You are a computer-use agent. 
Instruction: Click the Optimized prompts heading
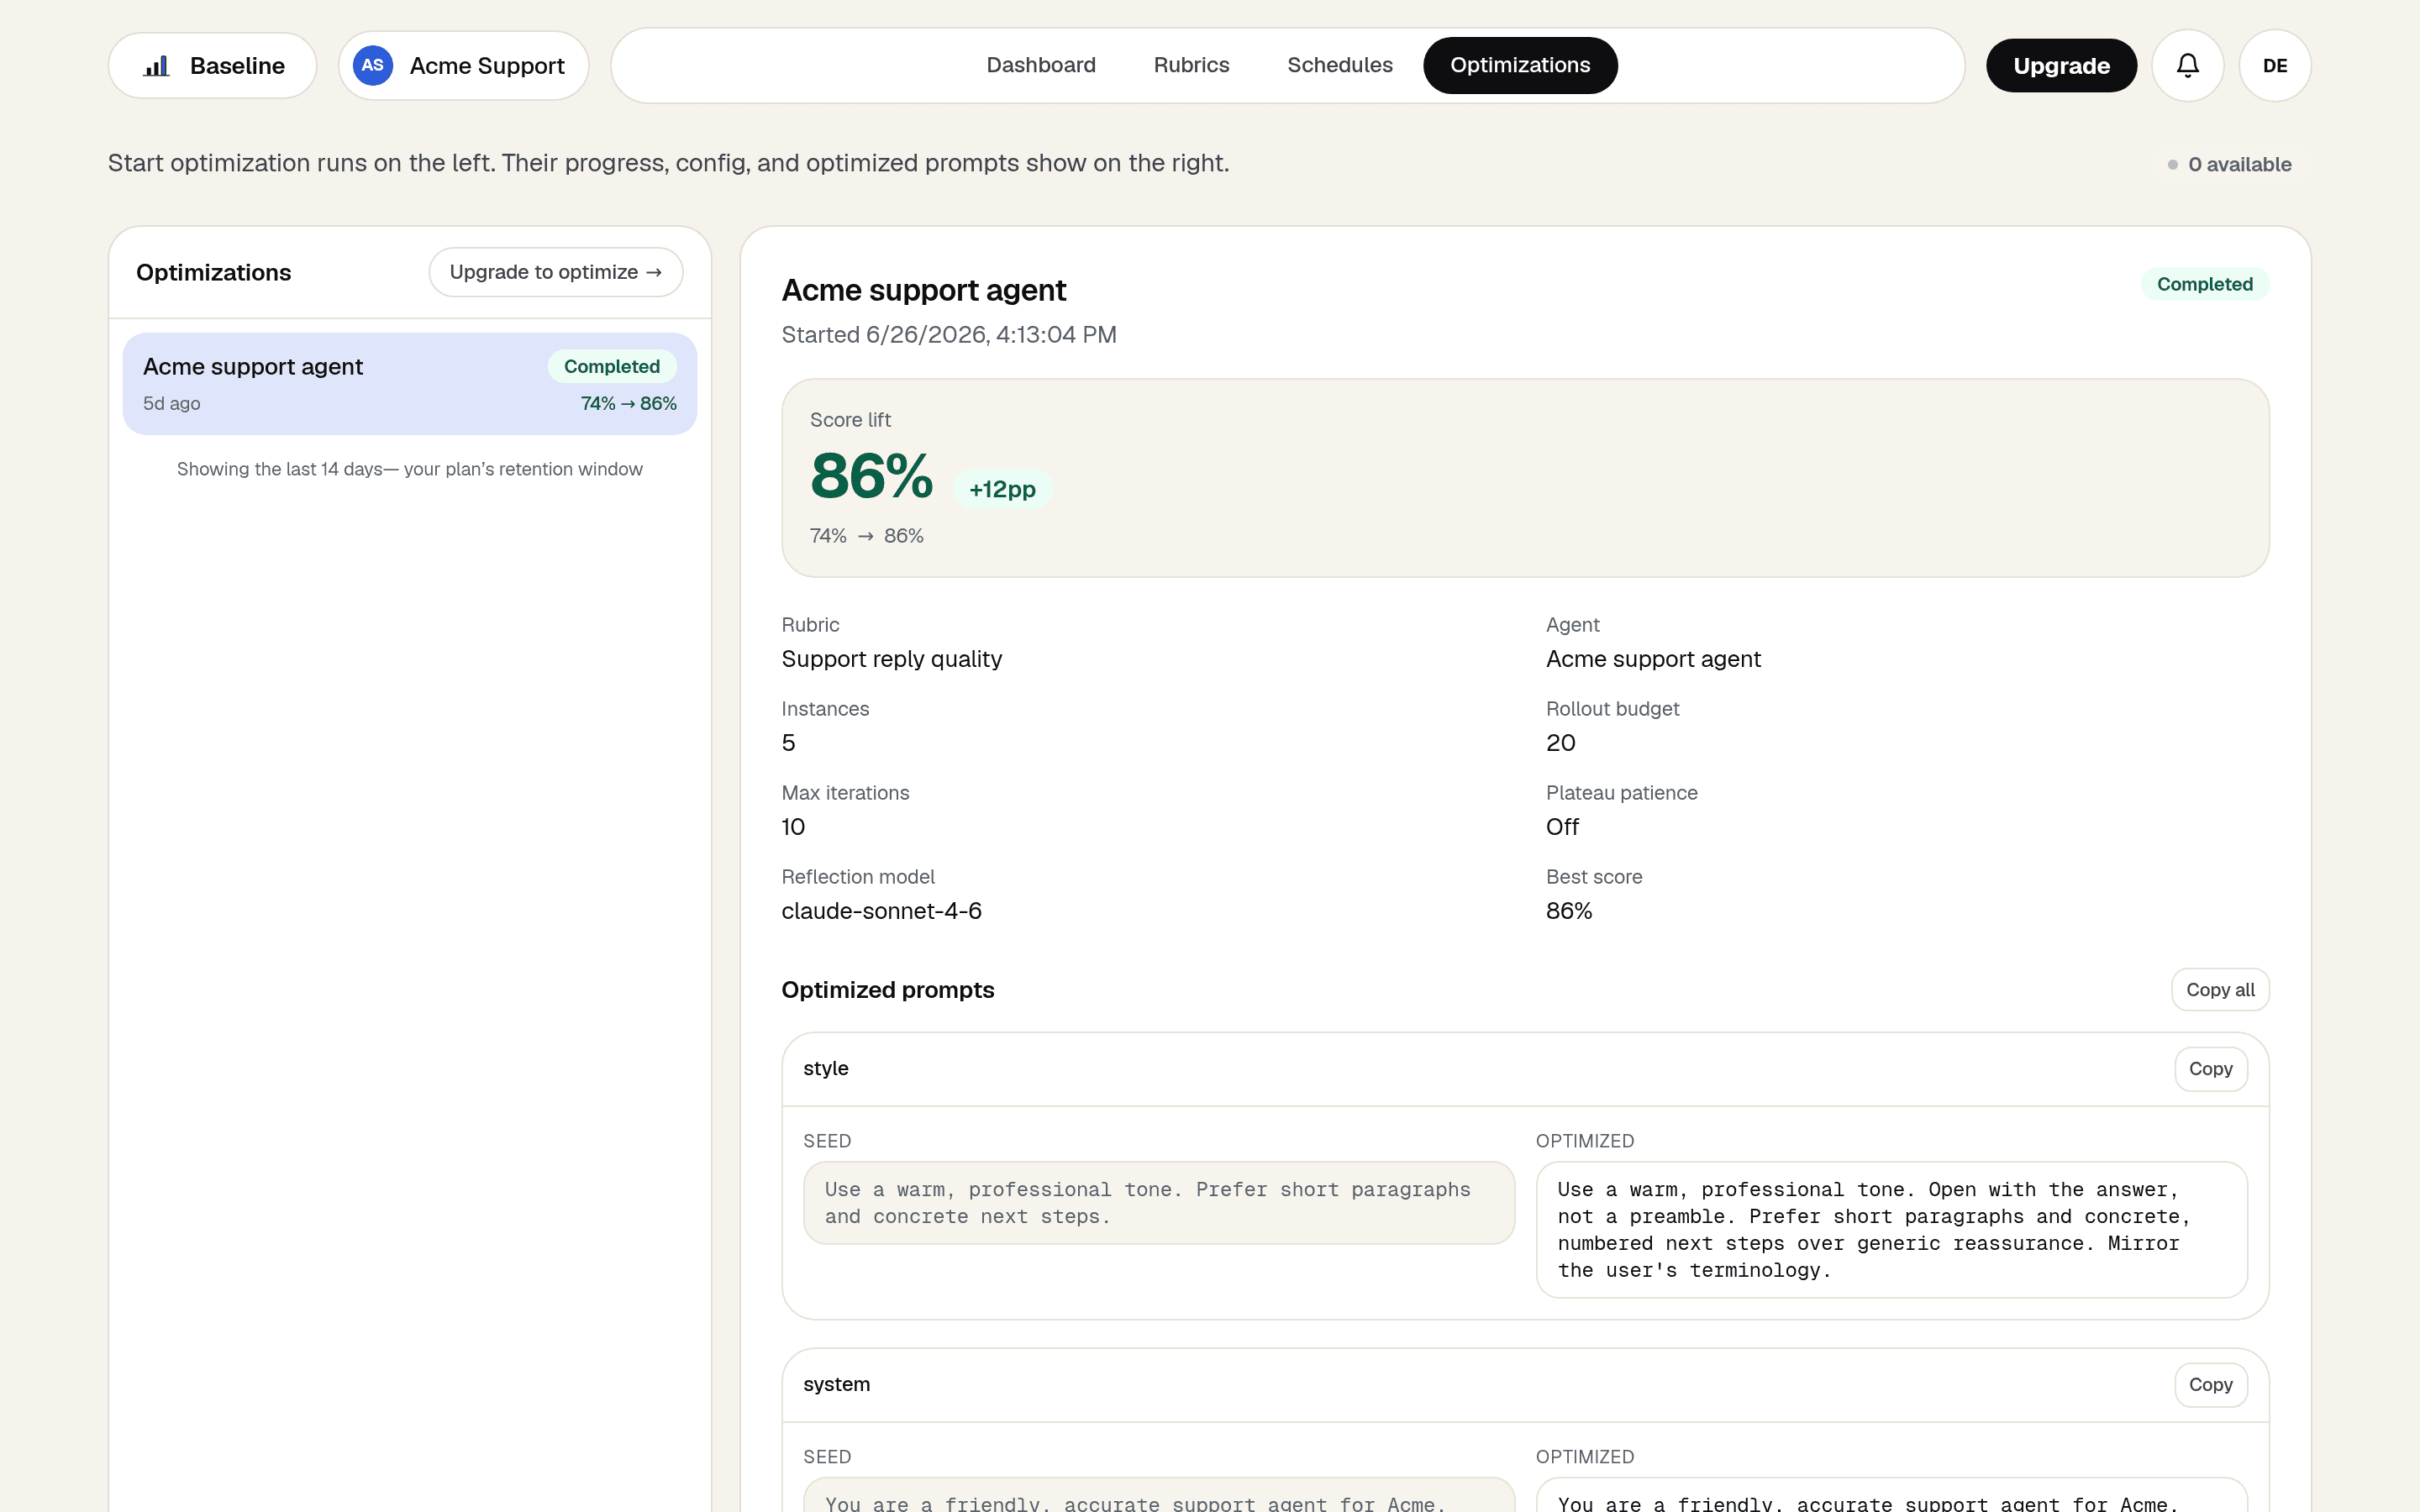[887, 990]
